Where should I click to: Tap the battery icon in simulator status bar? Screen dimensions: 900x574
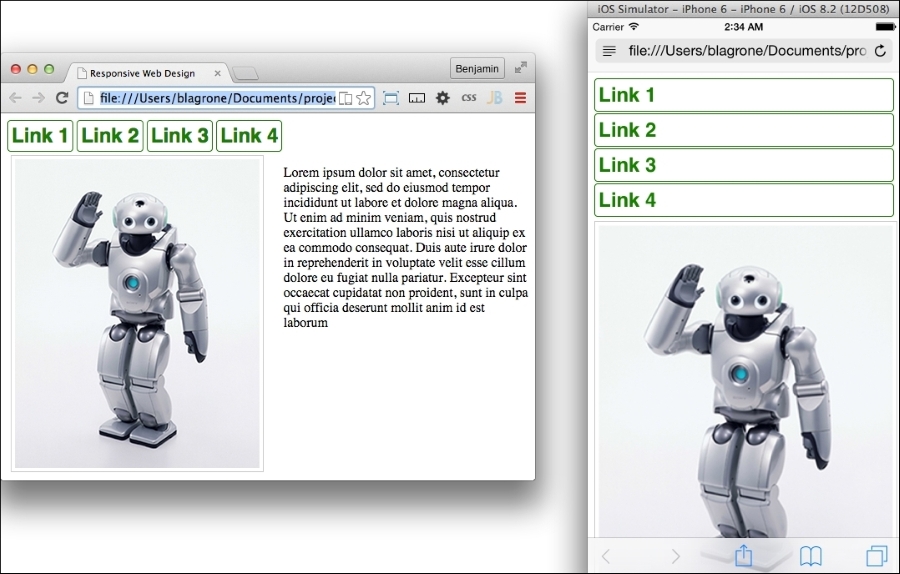[x=885, y=27]
